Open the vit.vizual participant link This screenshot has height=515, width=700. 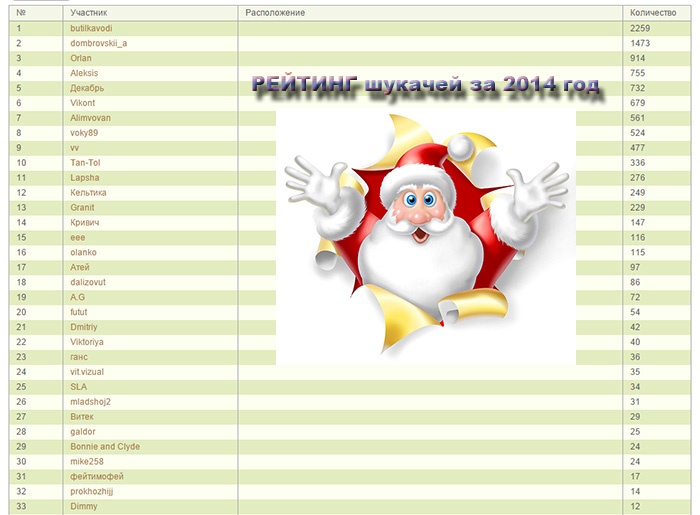click(x=87, y=372)
